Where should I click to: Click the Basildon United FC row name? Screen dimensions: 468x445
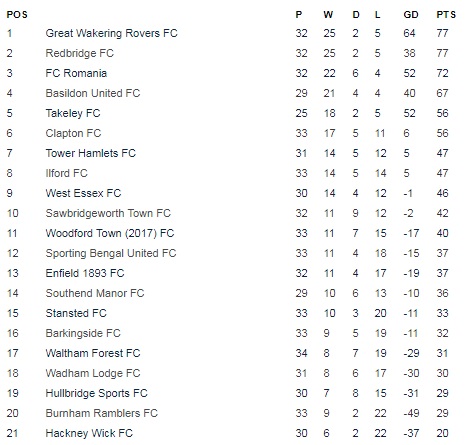click(x=93, y=93)
